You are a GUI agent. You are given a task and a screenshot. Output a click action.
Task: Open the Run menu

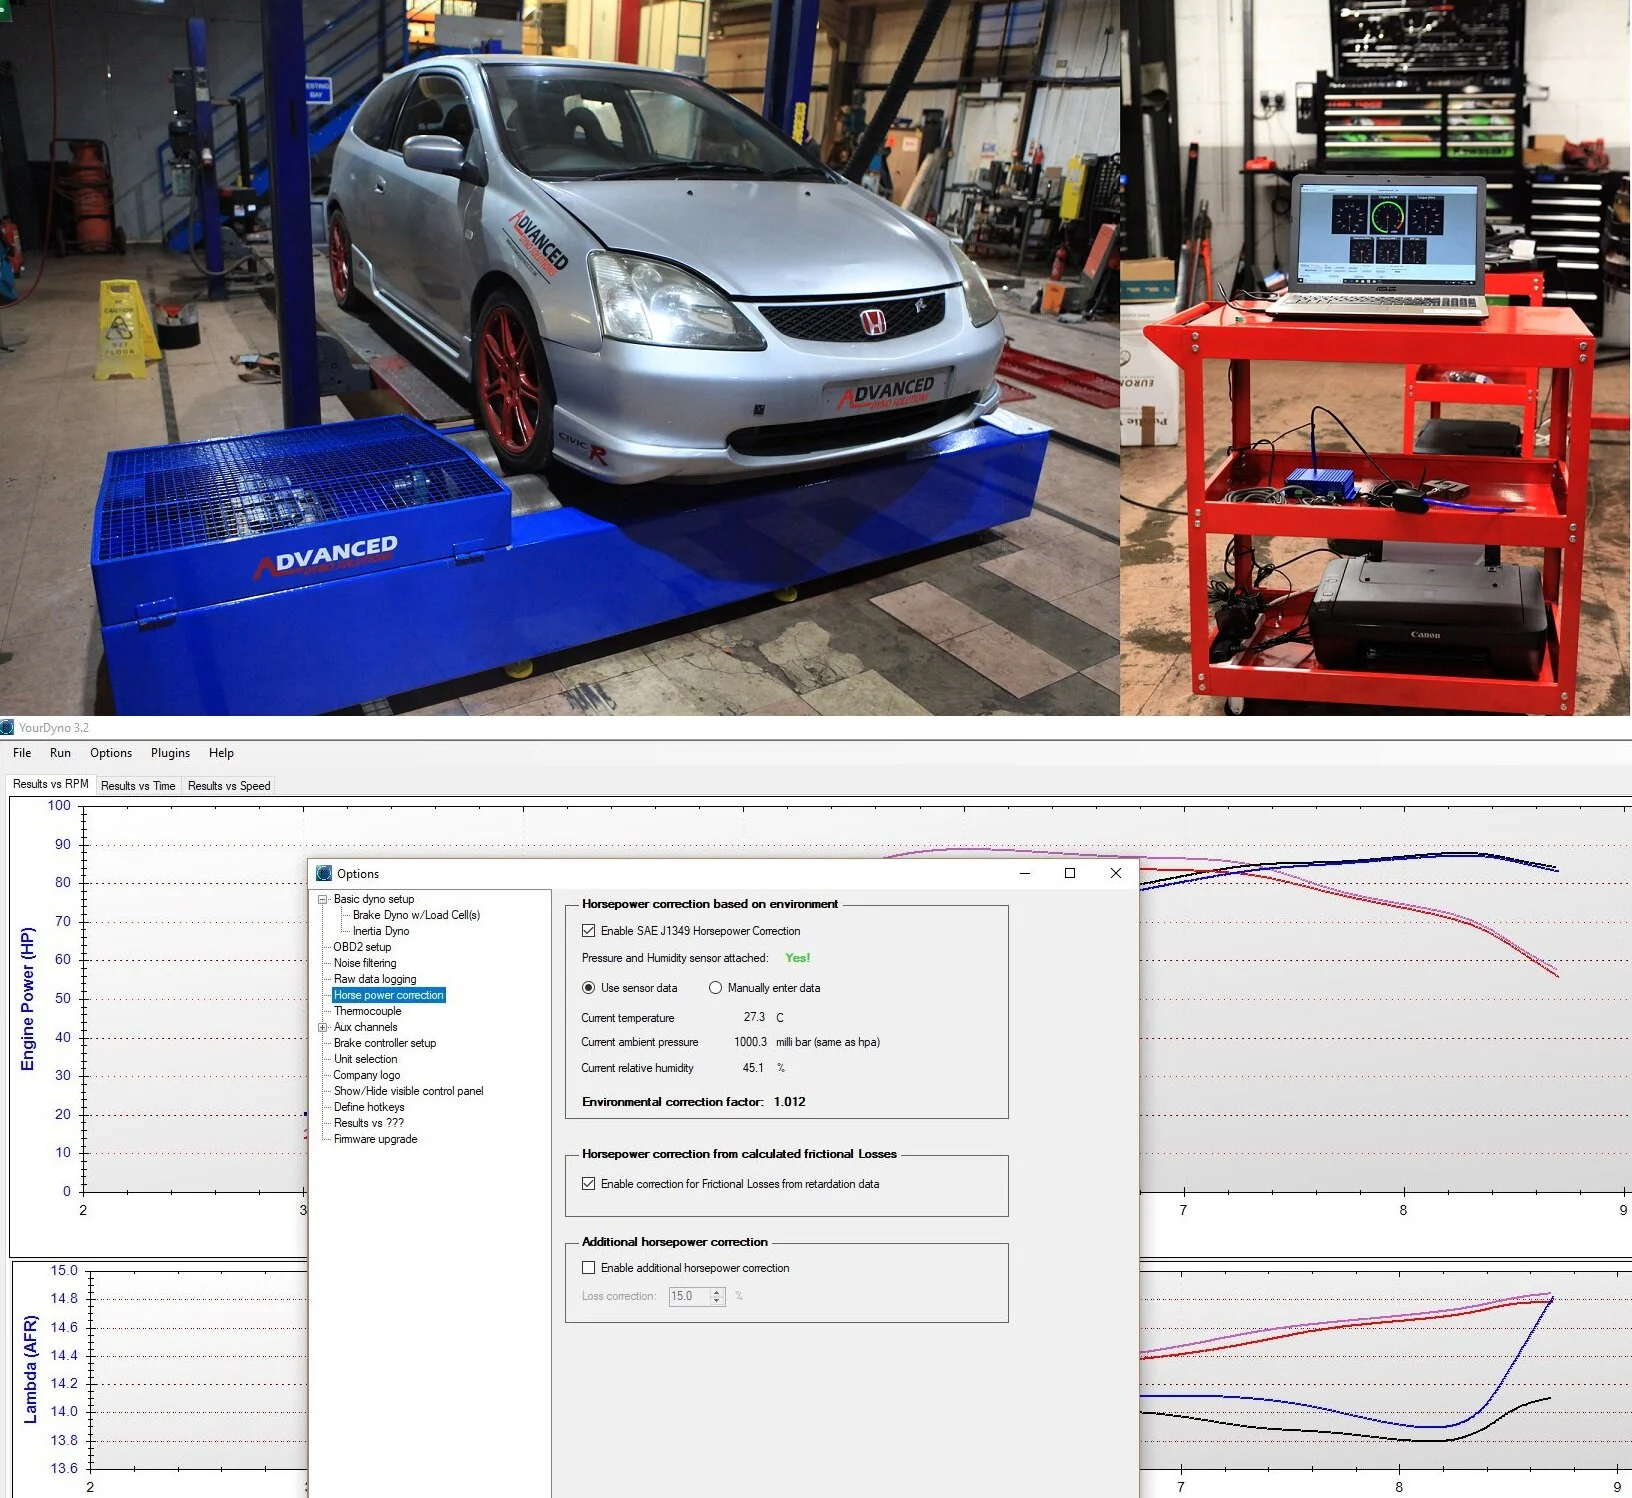60,753
